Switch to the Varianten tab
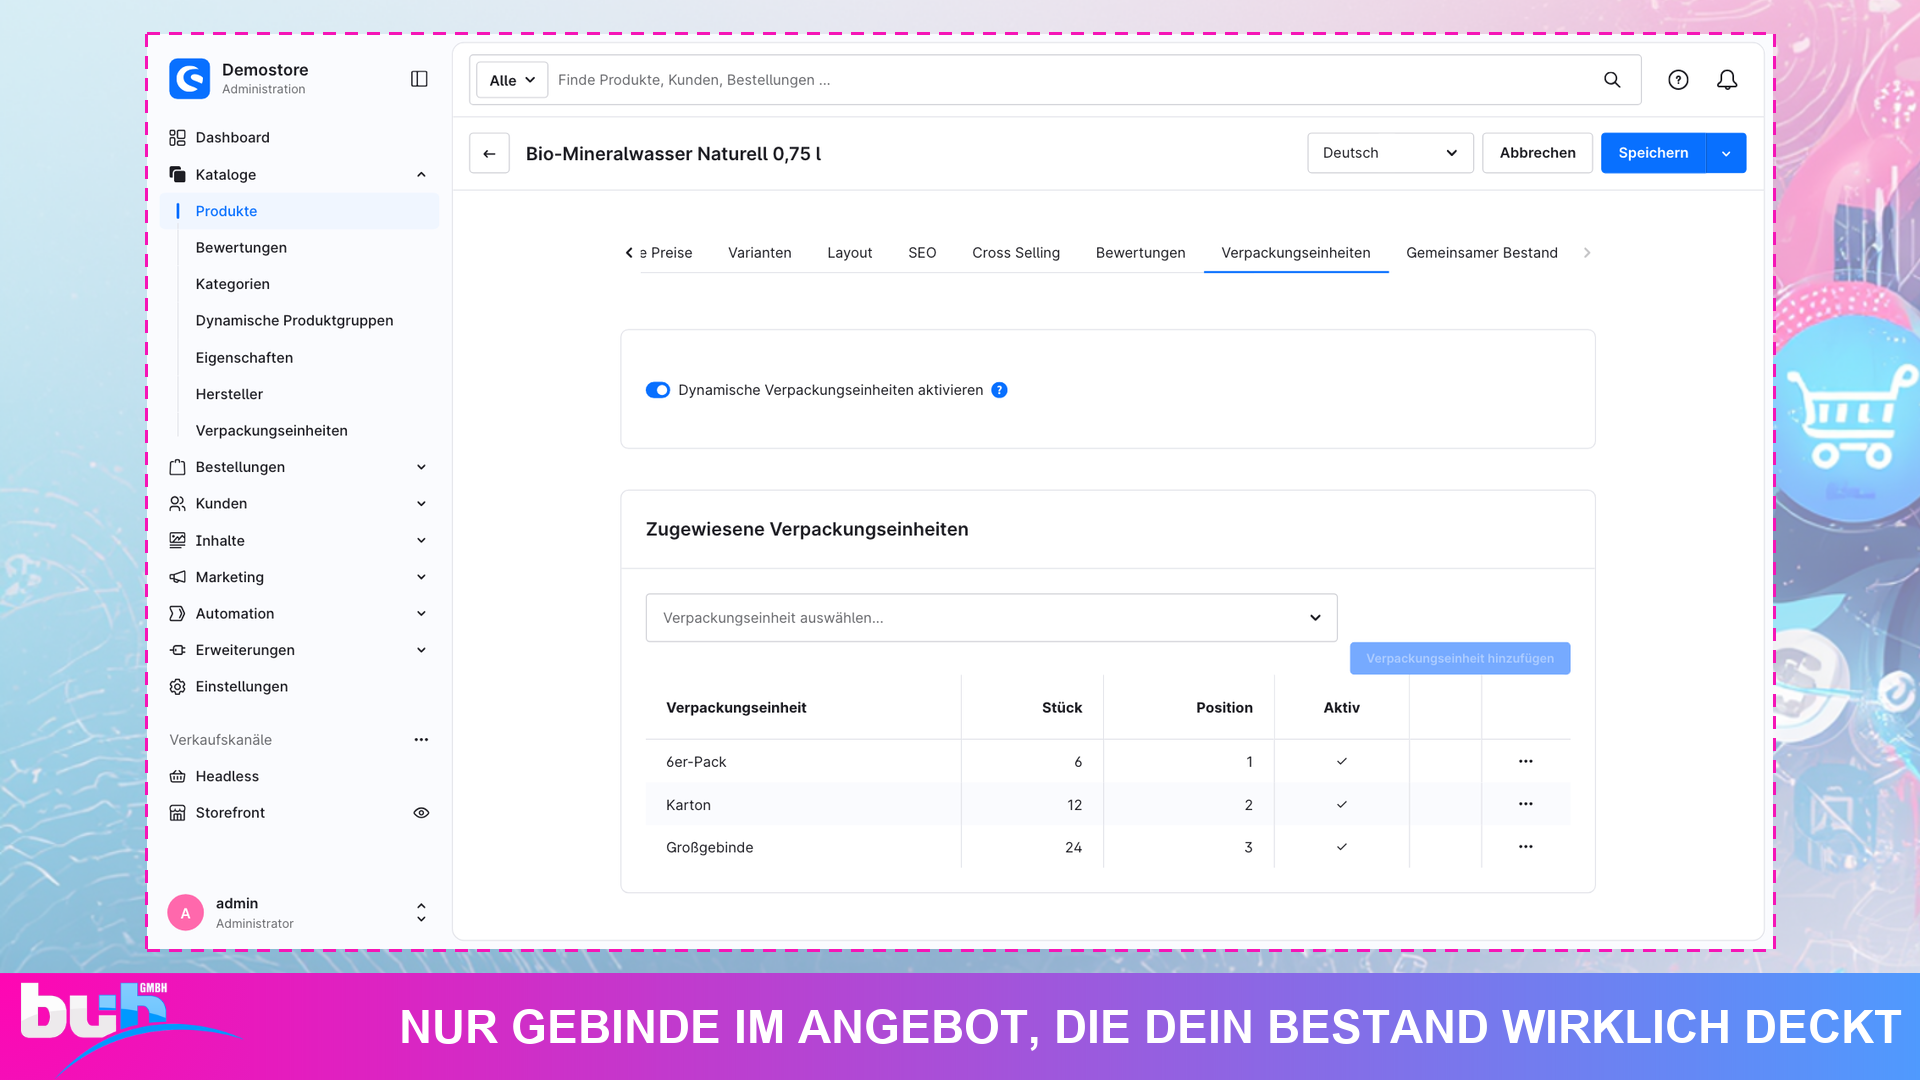Screen dimensions: 1920x1080 click(759, 253)
